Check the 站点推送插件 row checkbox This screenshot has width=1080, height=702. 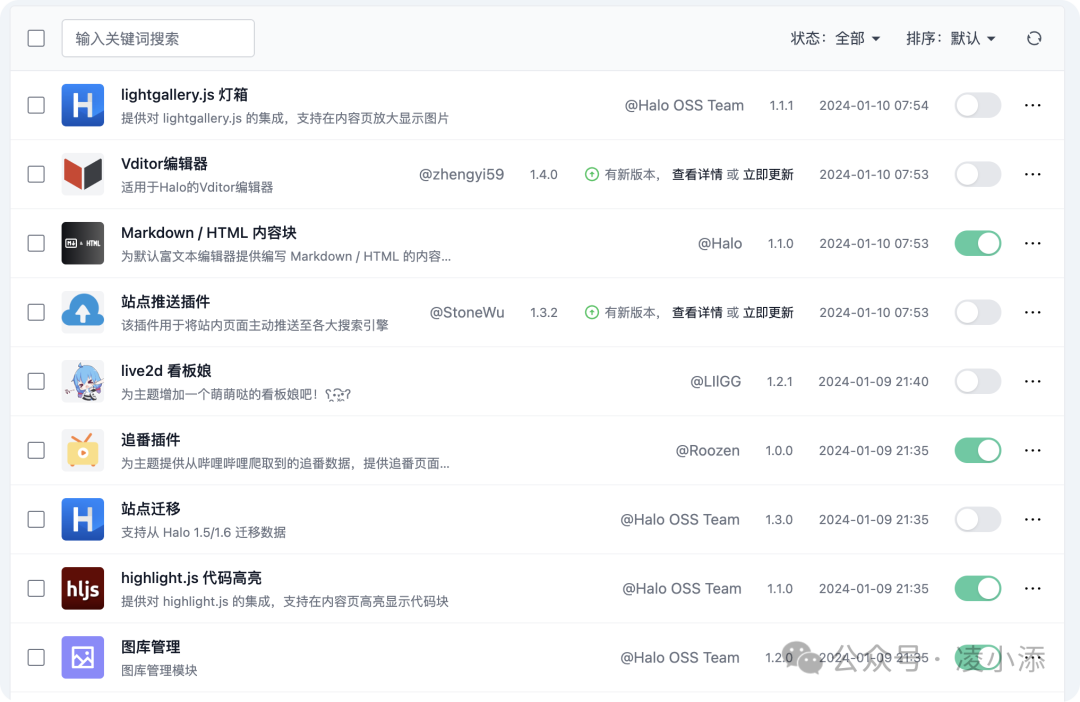(x=37, y=312)
